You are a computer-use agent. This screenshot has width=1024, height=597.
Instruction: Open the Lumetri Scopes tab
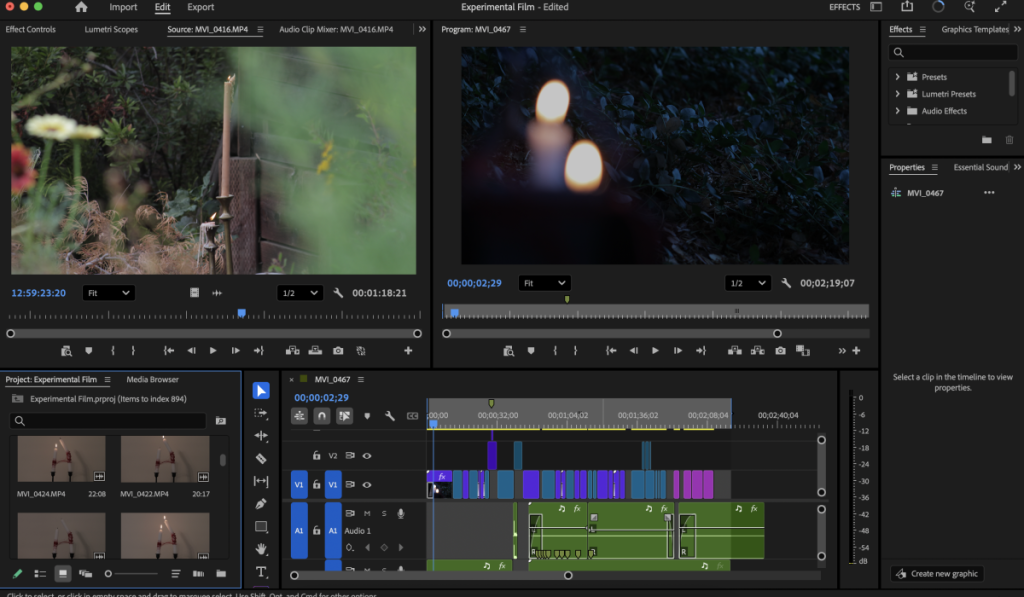111,29
